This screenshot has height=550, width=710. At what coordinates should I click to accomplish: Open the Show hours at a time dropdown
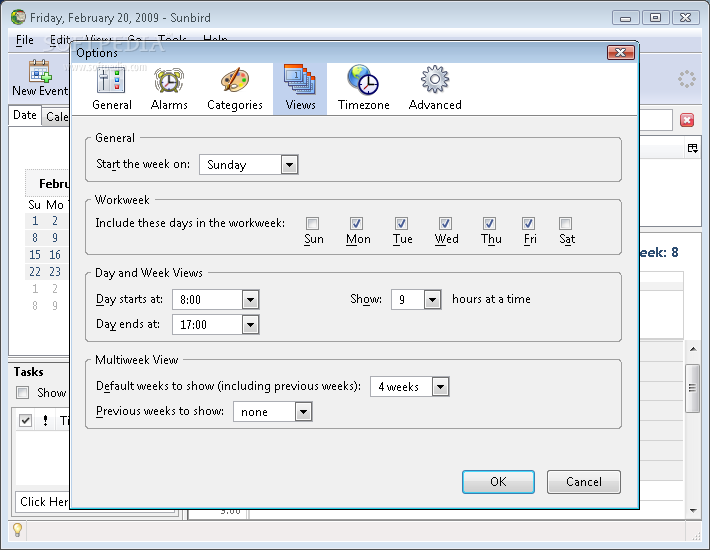[416, 300]
